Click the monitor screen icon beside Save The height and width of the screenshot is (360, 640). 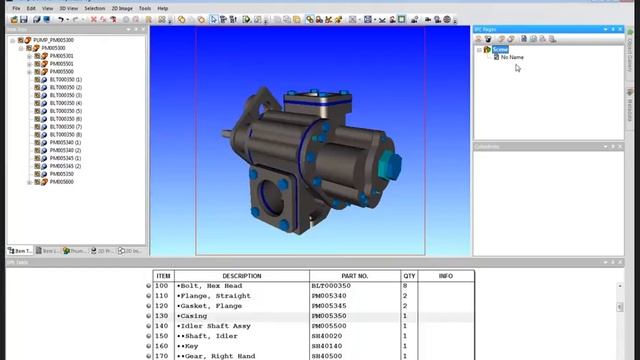(x=47, y=19)
